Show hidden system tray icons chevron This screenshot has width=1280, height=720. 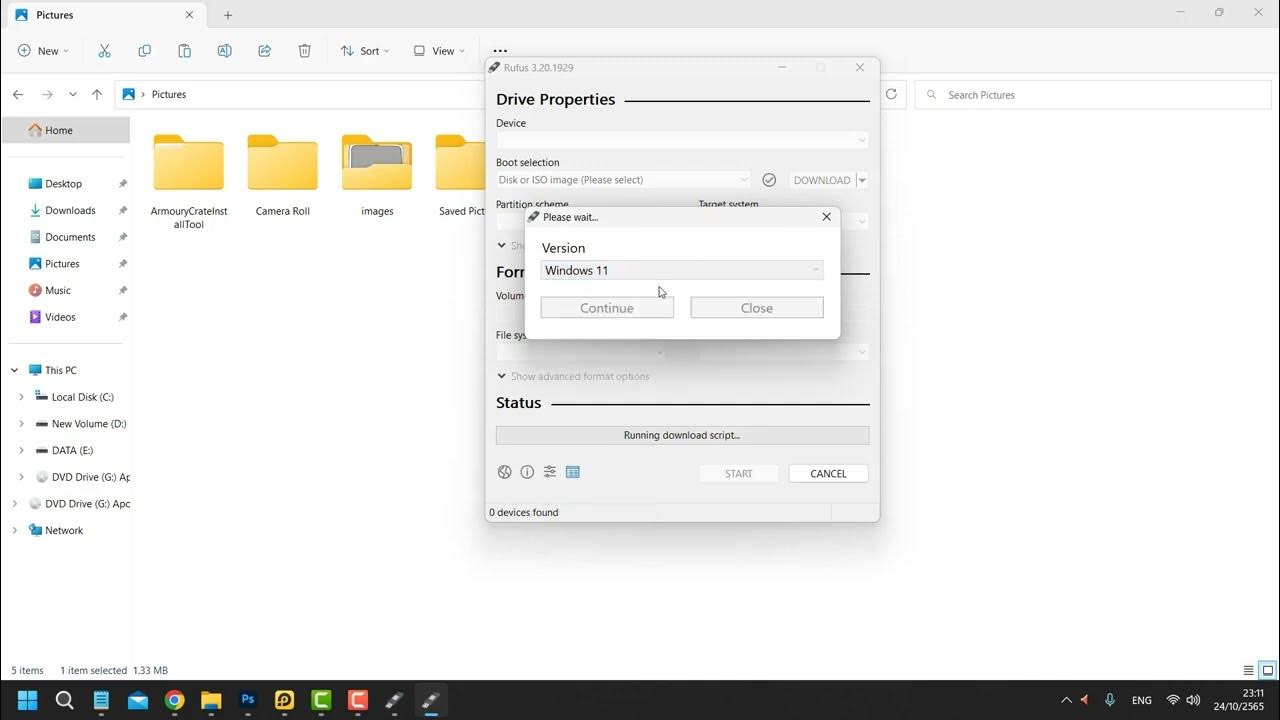tap(1066, 700)
